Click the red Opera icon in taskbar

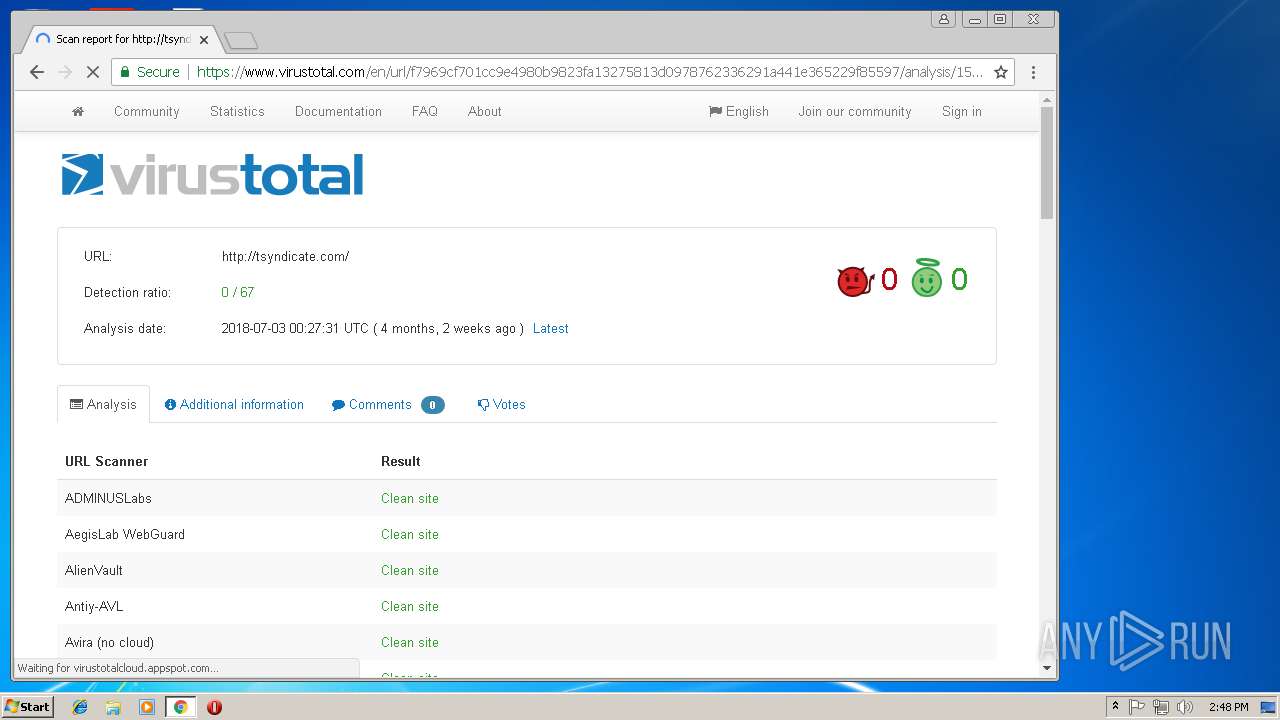pos(214,707)
